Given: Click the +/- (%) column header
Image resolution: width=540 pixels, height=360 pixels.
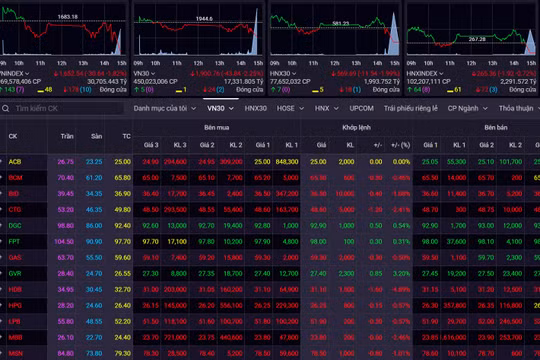Looking at the screenshot, I should click(401, 145).
